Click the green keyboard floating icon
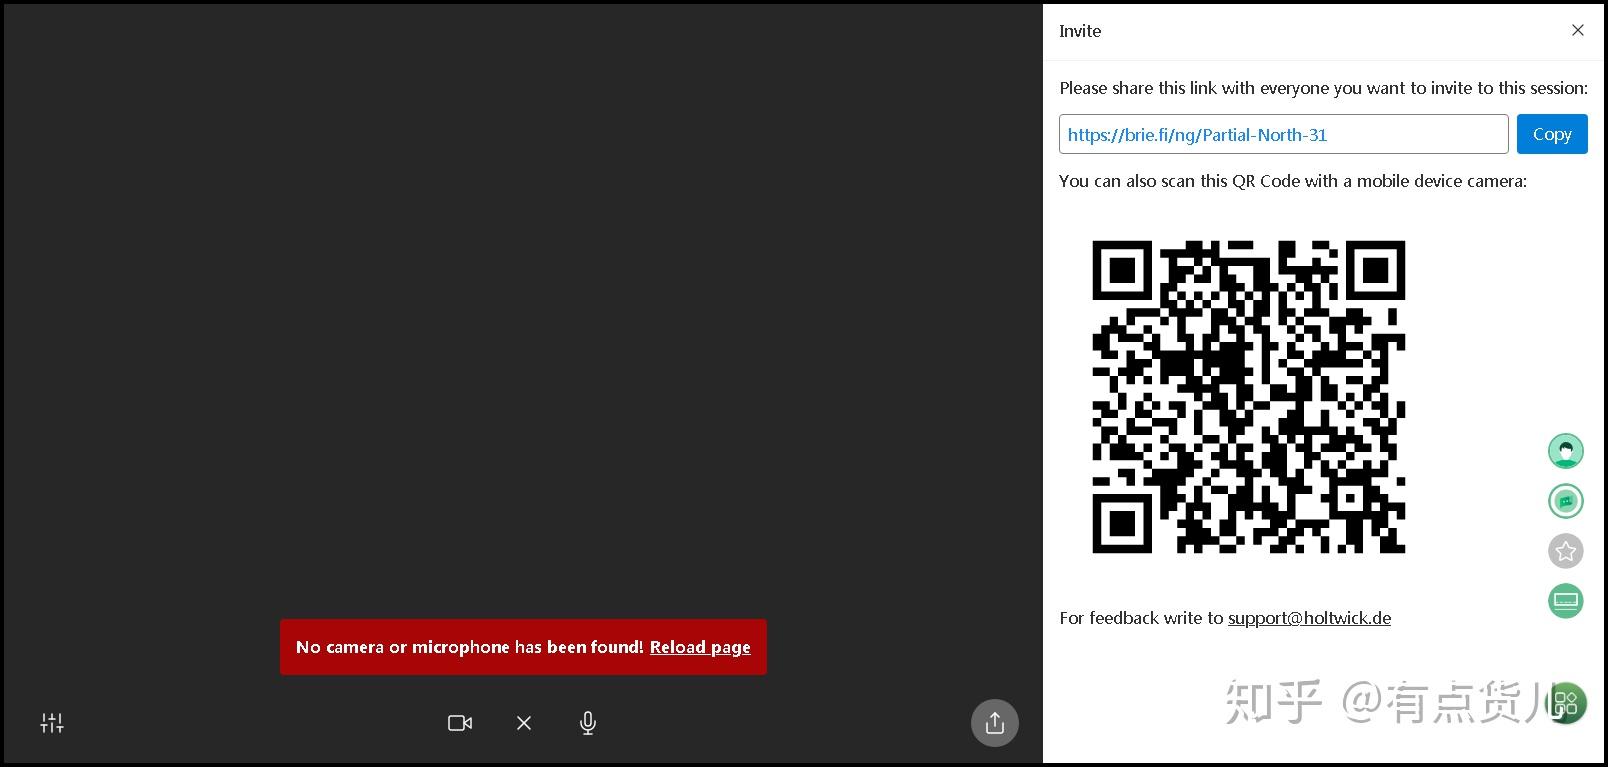Viewport: 1608px width, 767px height. click(1566, 601)
